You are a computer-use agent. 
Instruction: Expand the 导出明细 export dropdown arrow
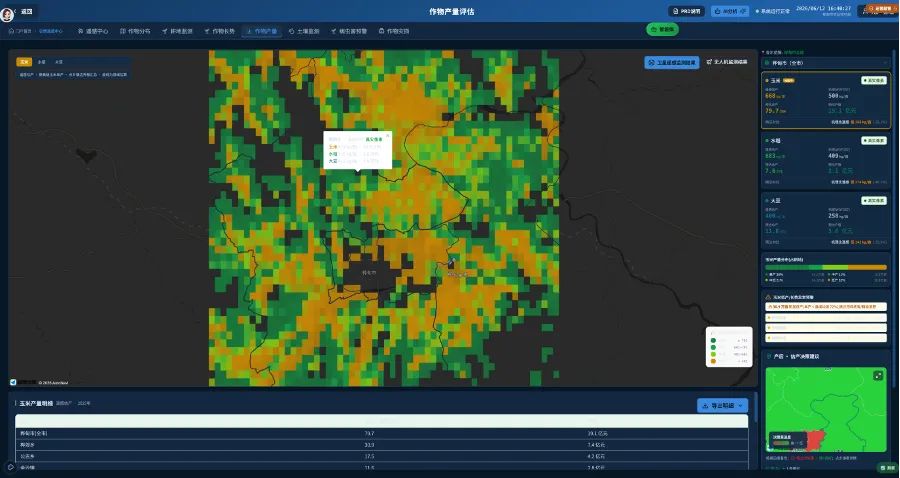click(x=740, y=406)
